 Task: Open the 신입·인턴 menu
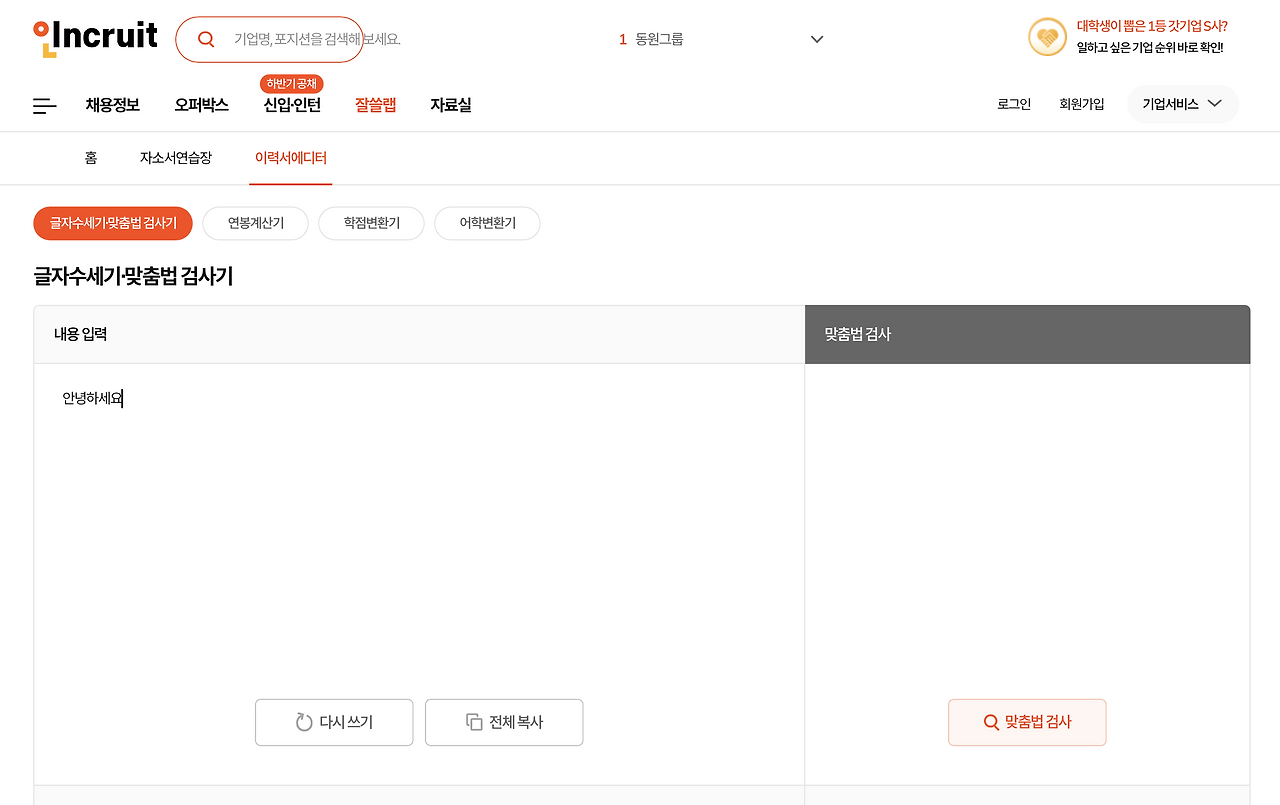[292, 105]
